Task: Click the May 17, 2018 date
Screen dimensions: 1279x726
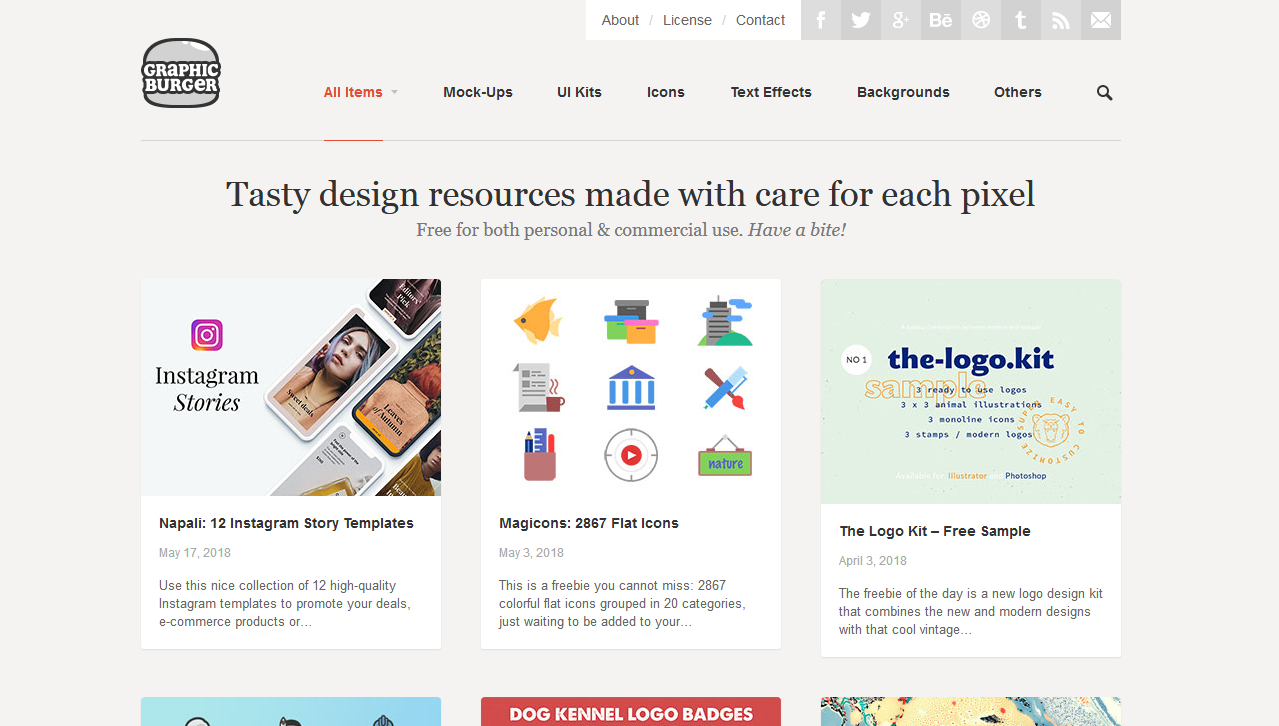Action: pyautogui.click(x=195, y=553)
